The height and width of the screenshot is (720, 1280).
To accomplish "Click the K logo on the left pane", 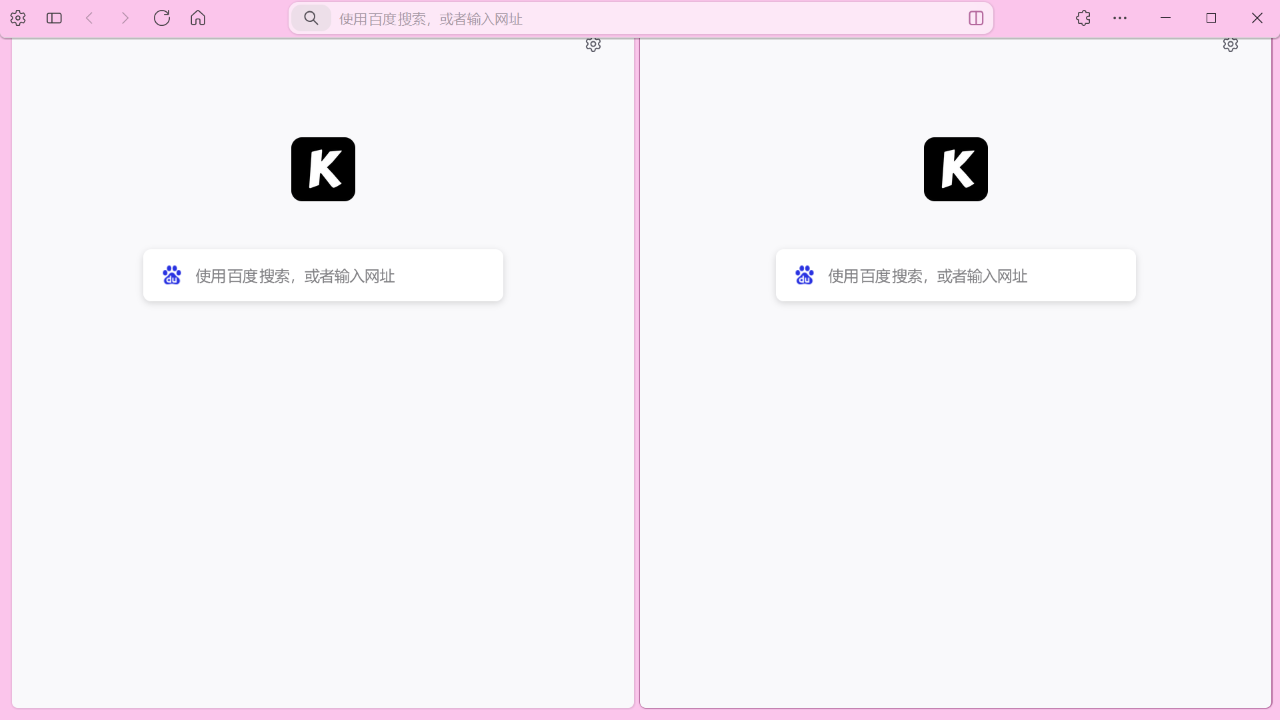I will pos(322,169).
